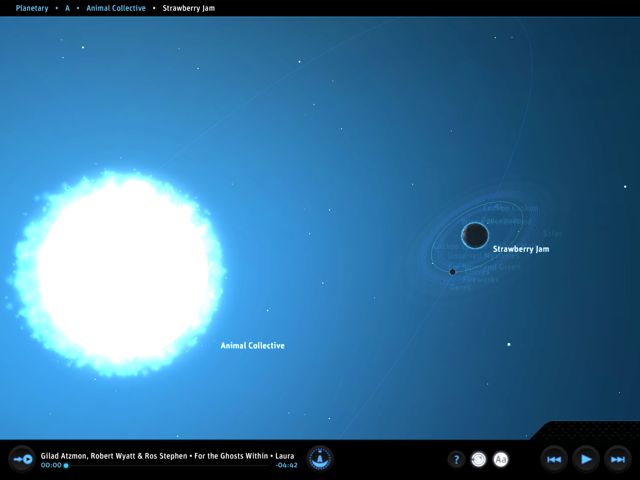Click the playback progress scrubber knob
Image resolution: width=640 pixels, height=480 pixels.
(66, 466)
